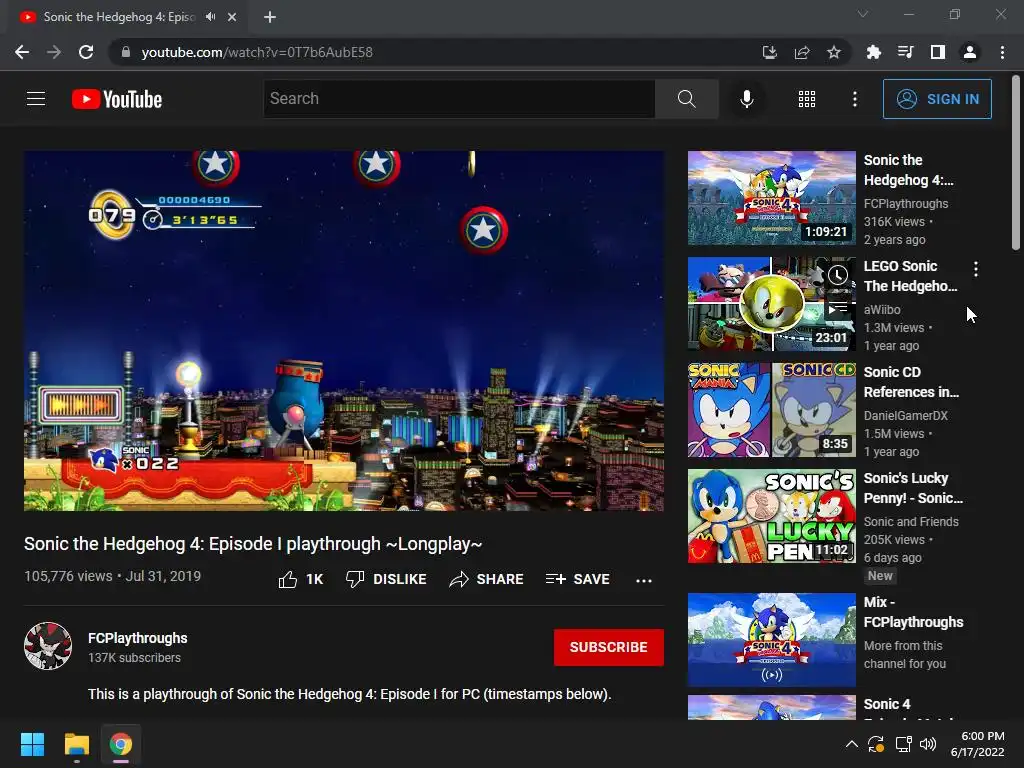Open options menu for LEGO Sonic video
Image resolution: width=1024 pixels, height=768 pixels.
coord(976,268)
